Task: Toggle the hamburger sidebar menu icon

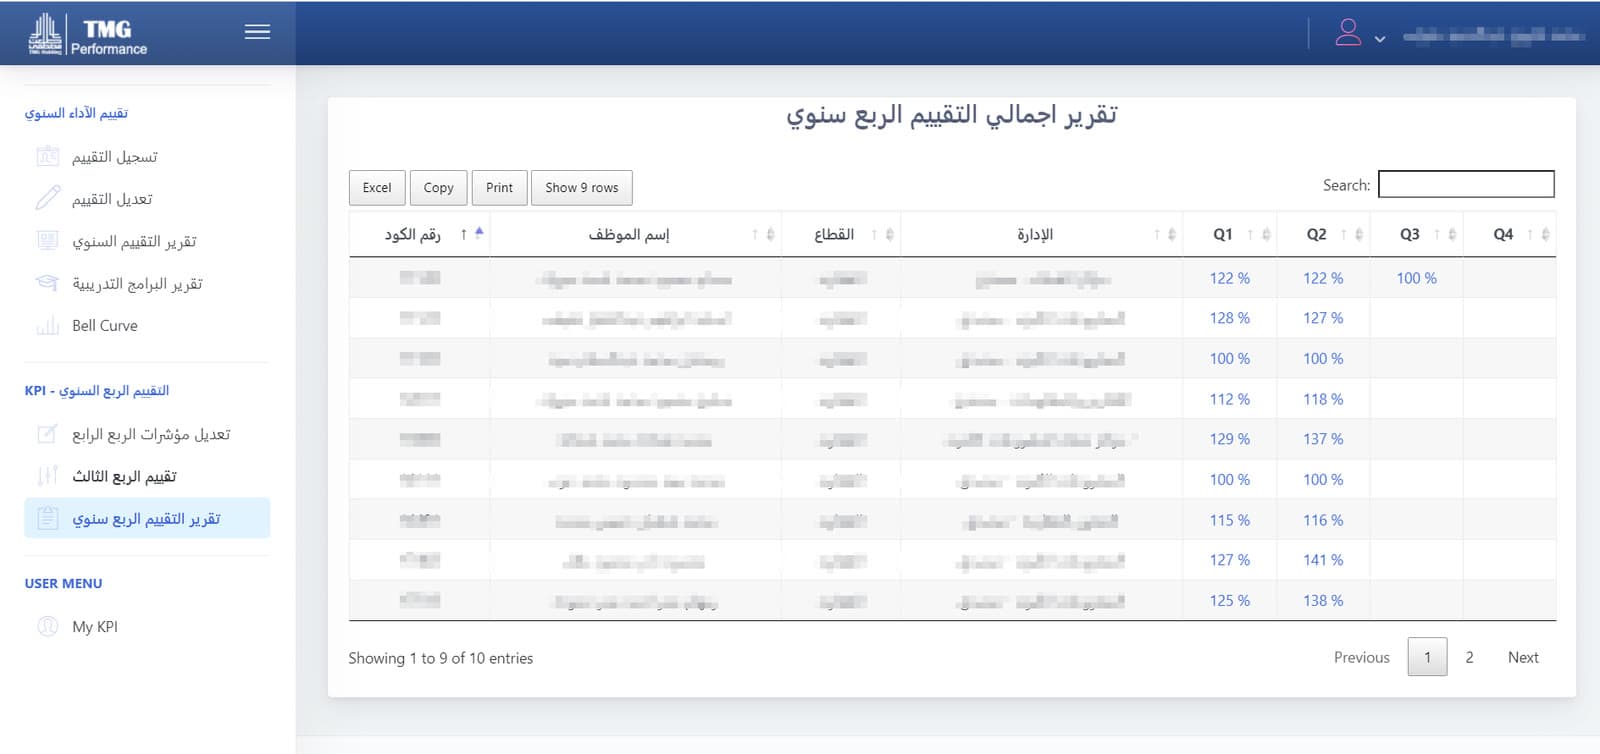Action: coord(257,32)
